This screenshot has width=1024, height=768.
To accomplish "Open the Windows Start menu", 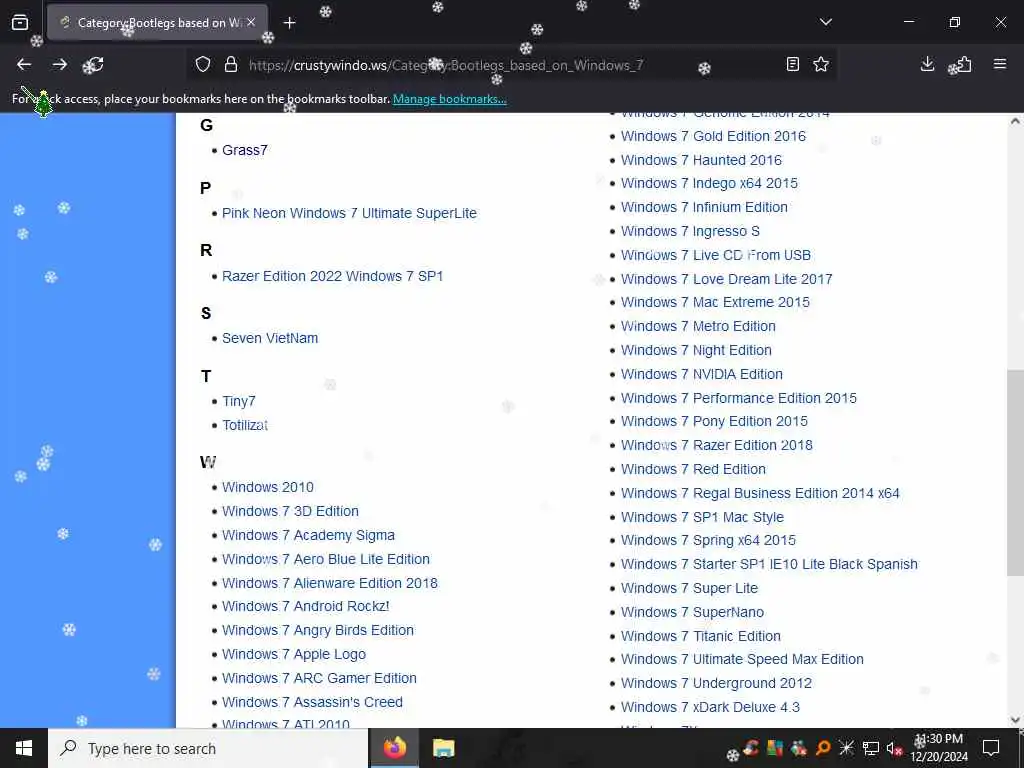I will click(24, 748).
